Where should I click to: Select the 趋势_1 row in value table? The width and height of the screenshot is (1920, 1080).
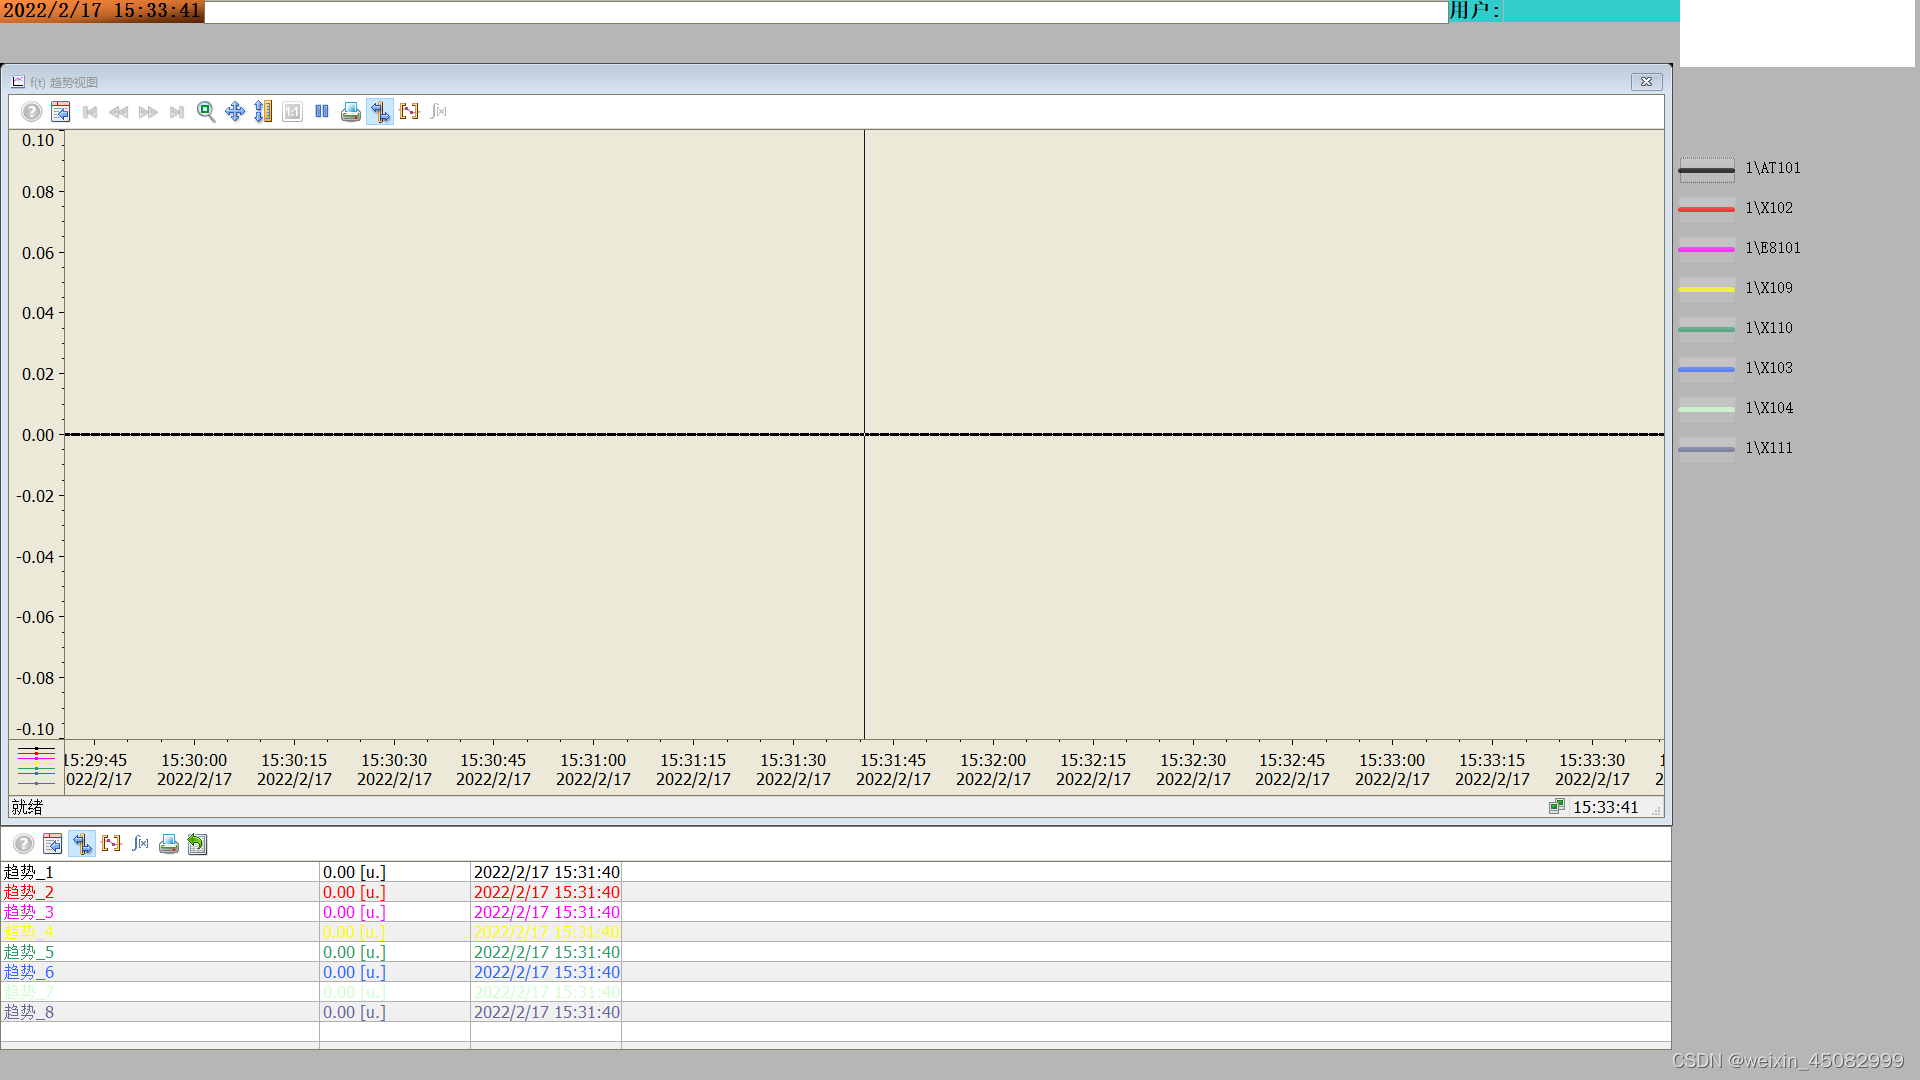coord(160,872)
